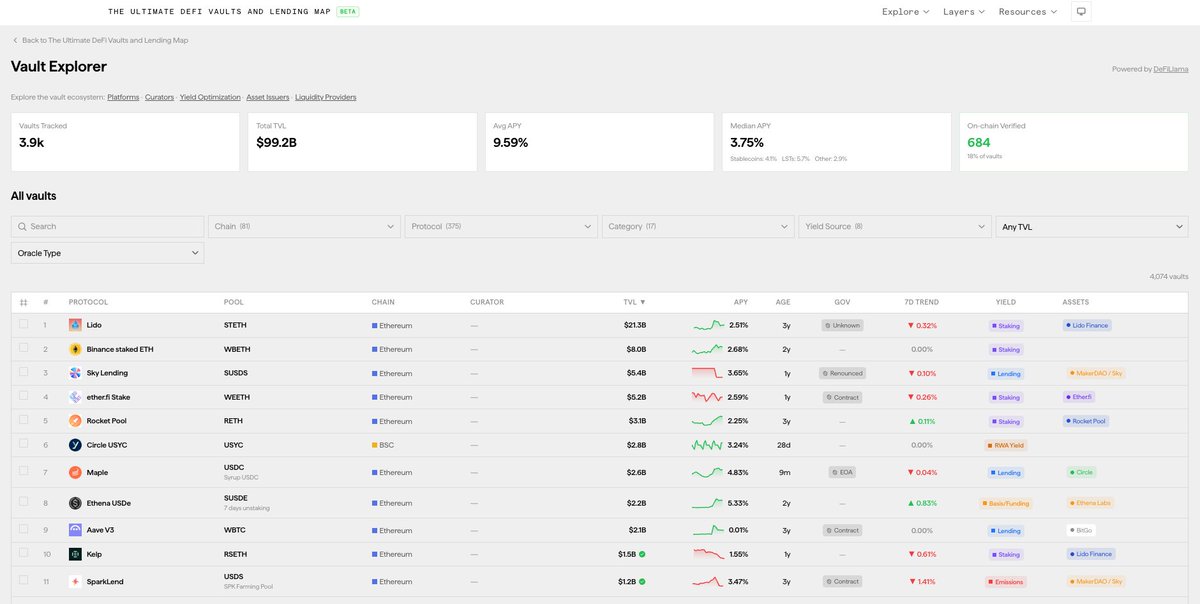Sort by the TVL column header
The image size is (1200, 604).
tap(634, 302)
